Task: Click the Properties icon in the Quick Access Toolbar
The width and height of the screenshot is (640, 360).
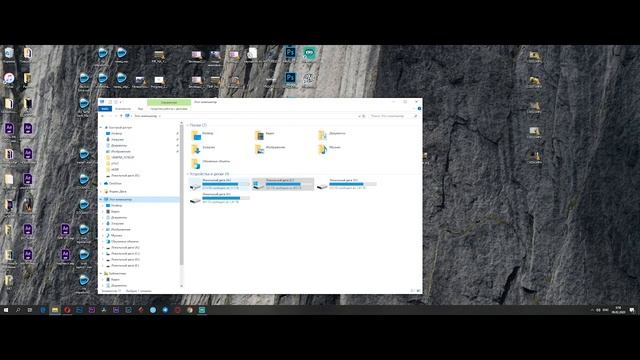Action: 110,102
